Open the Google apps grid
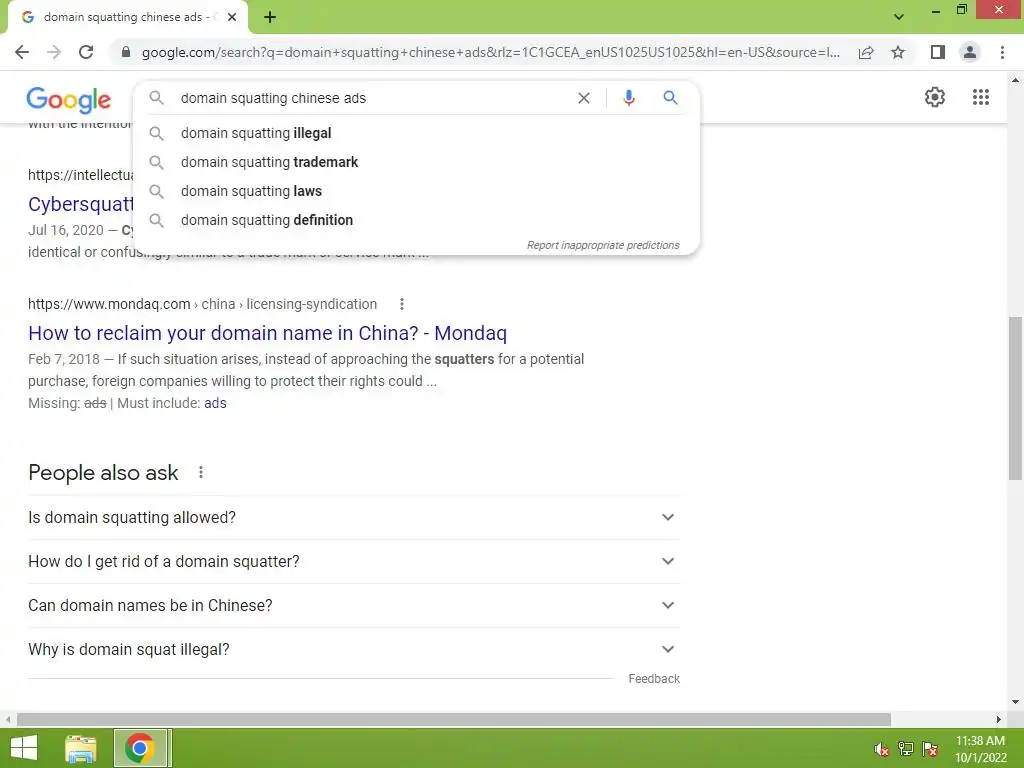Image resolution: width=1024 pixels, height=768 pixels. [x=981, y=97]
